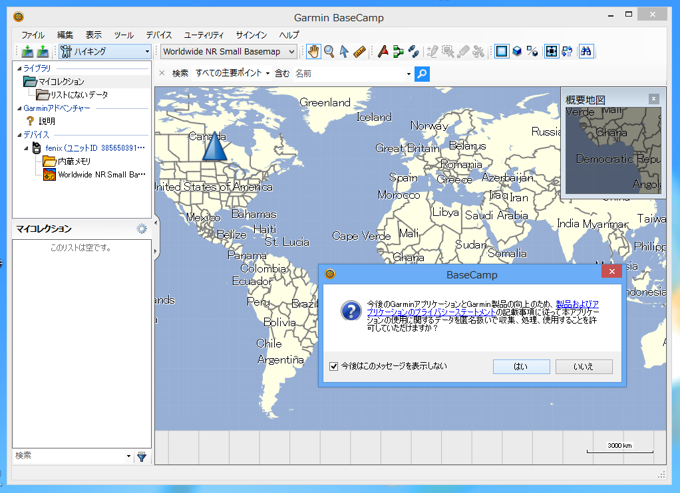
Task: Collapse the Garminアドベンチャー section
Action: [x=19, y=108]
